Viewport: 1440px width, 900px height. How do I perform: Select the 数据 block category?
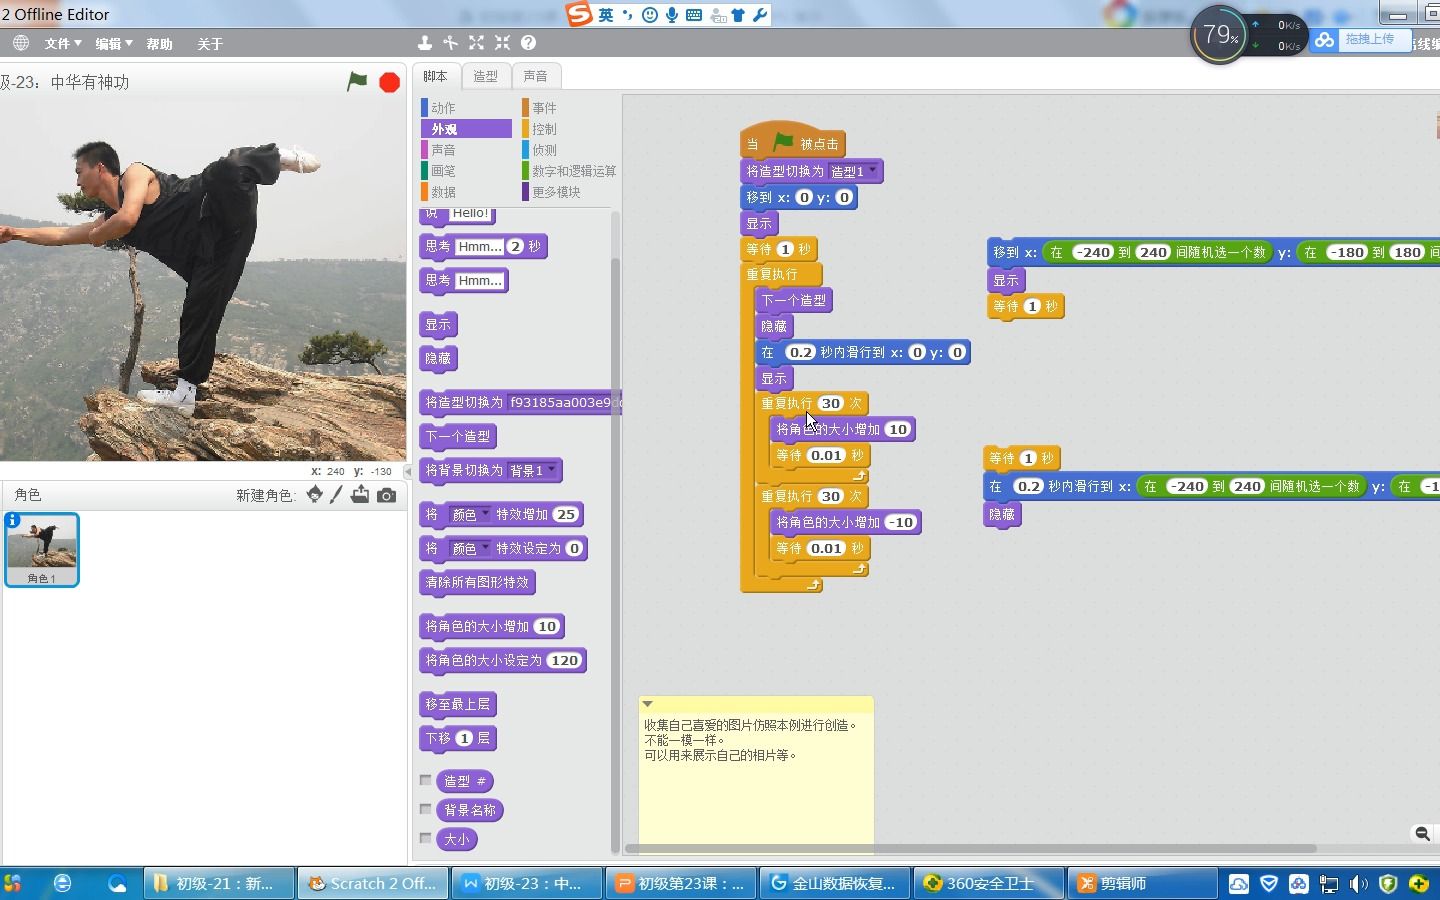click(466, 192)
